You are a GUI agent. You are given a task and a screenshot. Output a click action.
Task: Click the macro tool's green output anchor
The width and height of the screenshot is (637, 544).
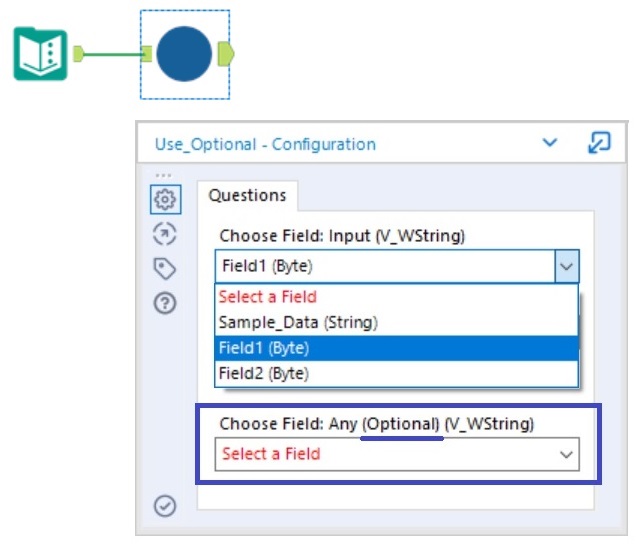point(225,54)
